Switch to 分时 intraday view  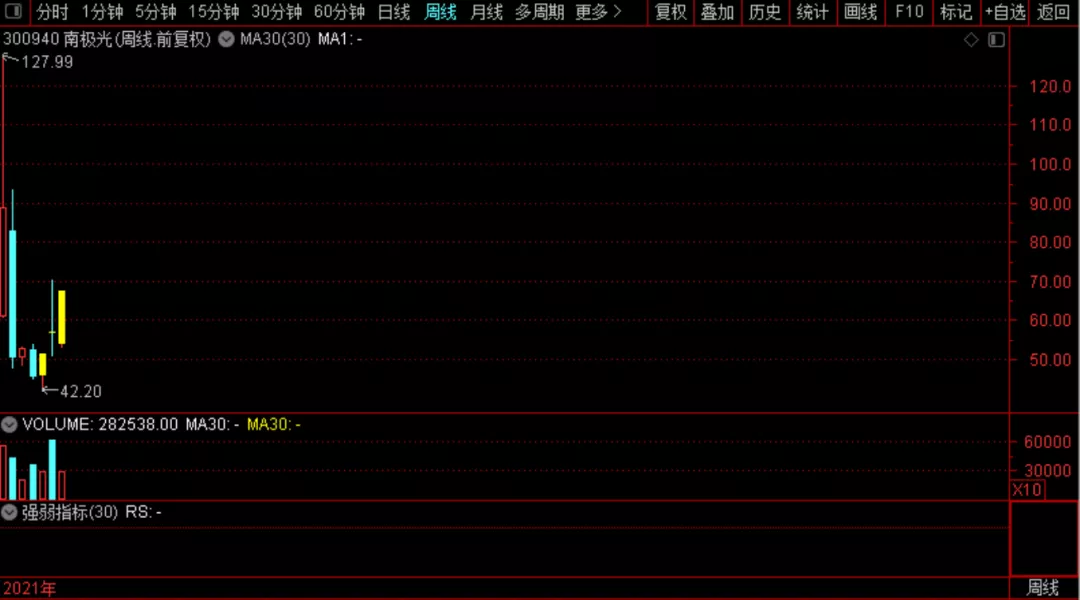pos(52,12)
